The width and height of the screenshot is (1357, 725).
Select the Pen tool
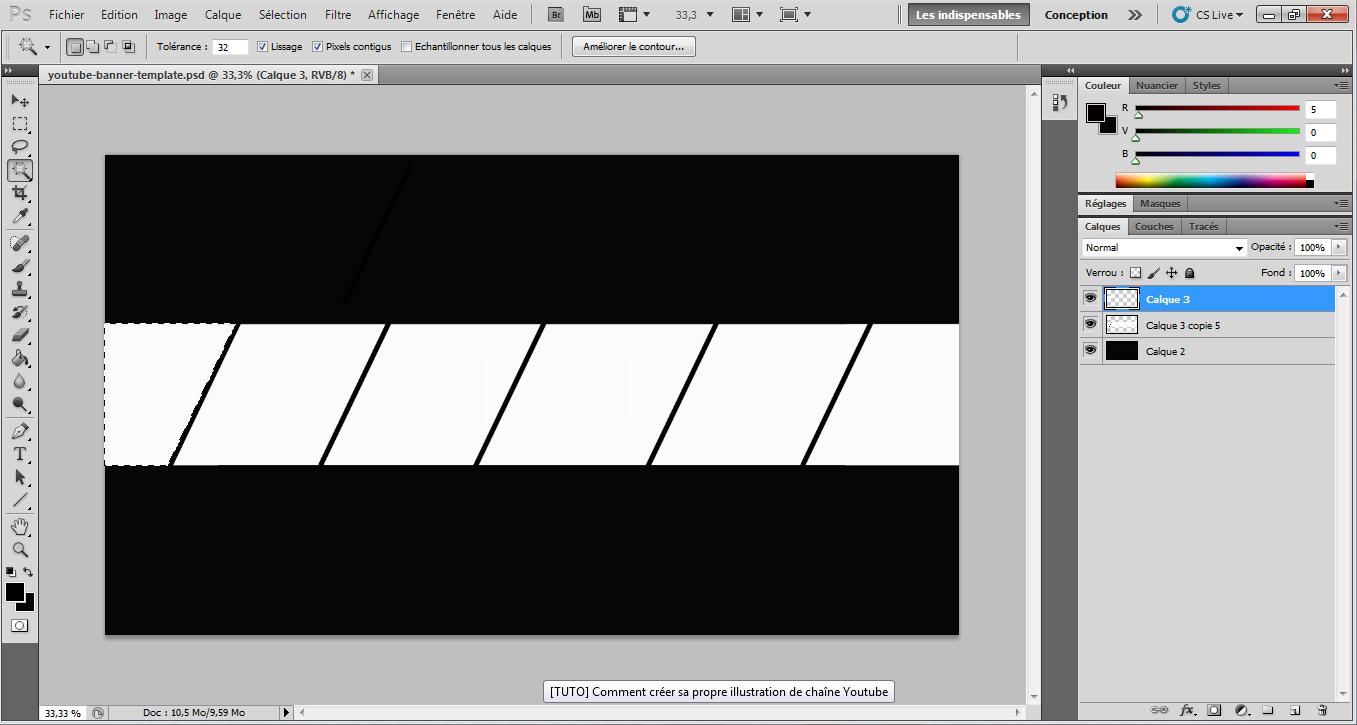click(20, 431)
